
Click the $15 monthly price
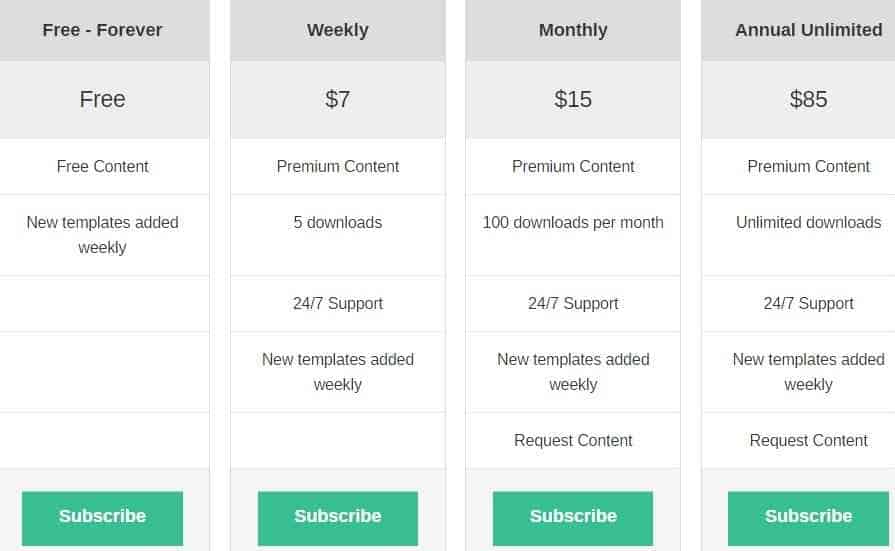coord(573,99)
